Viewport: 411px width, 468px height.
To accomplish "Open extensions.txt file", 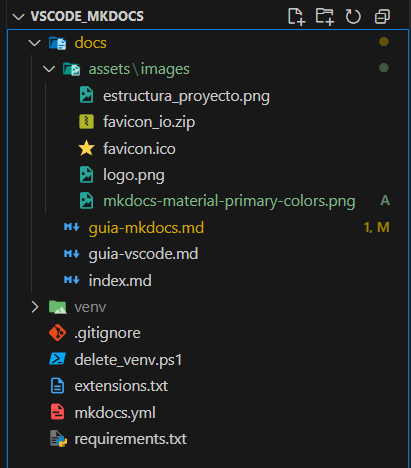I will click(x=208, y=386).
